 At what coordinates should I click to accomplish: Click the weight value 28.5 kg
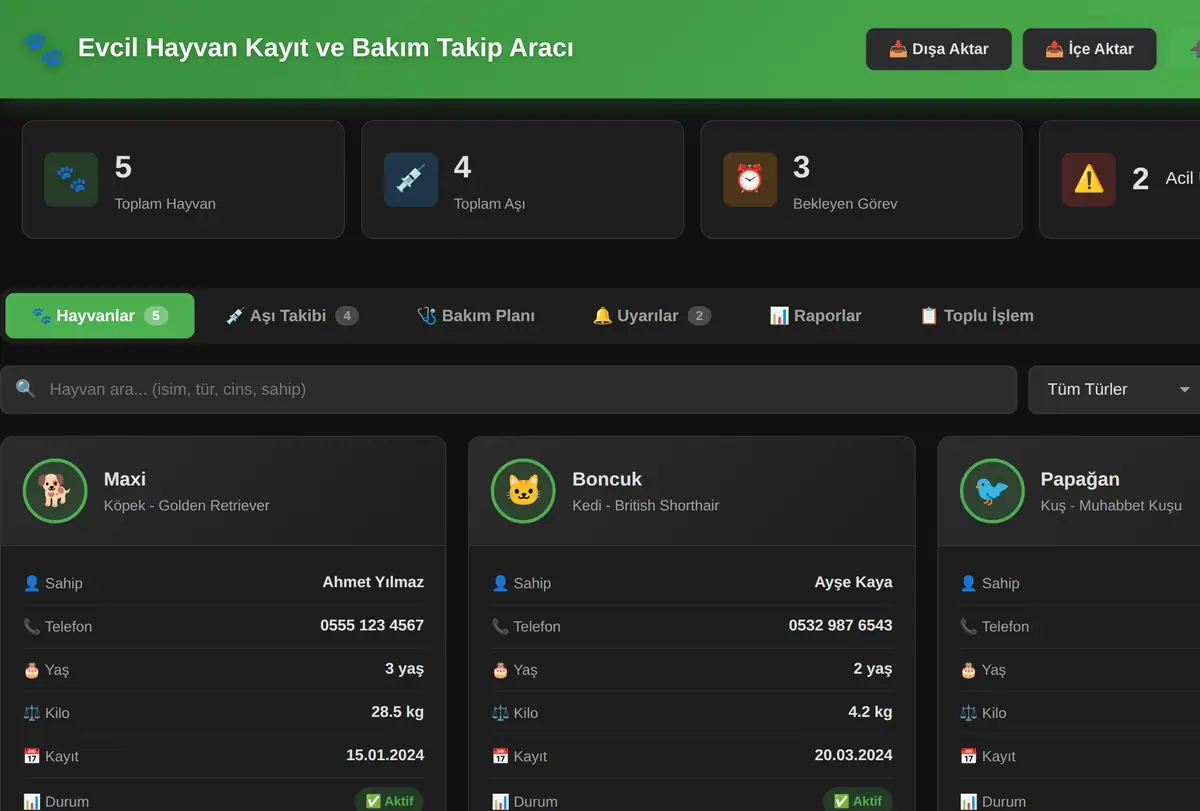click(x=397, y=712)
